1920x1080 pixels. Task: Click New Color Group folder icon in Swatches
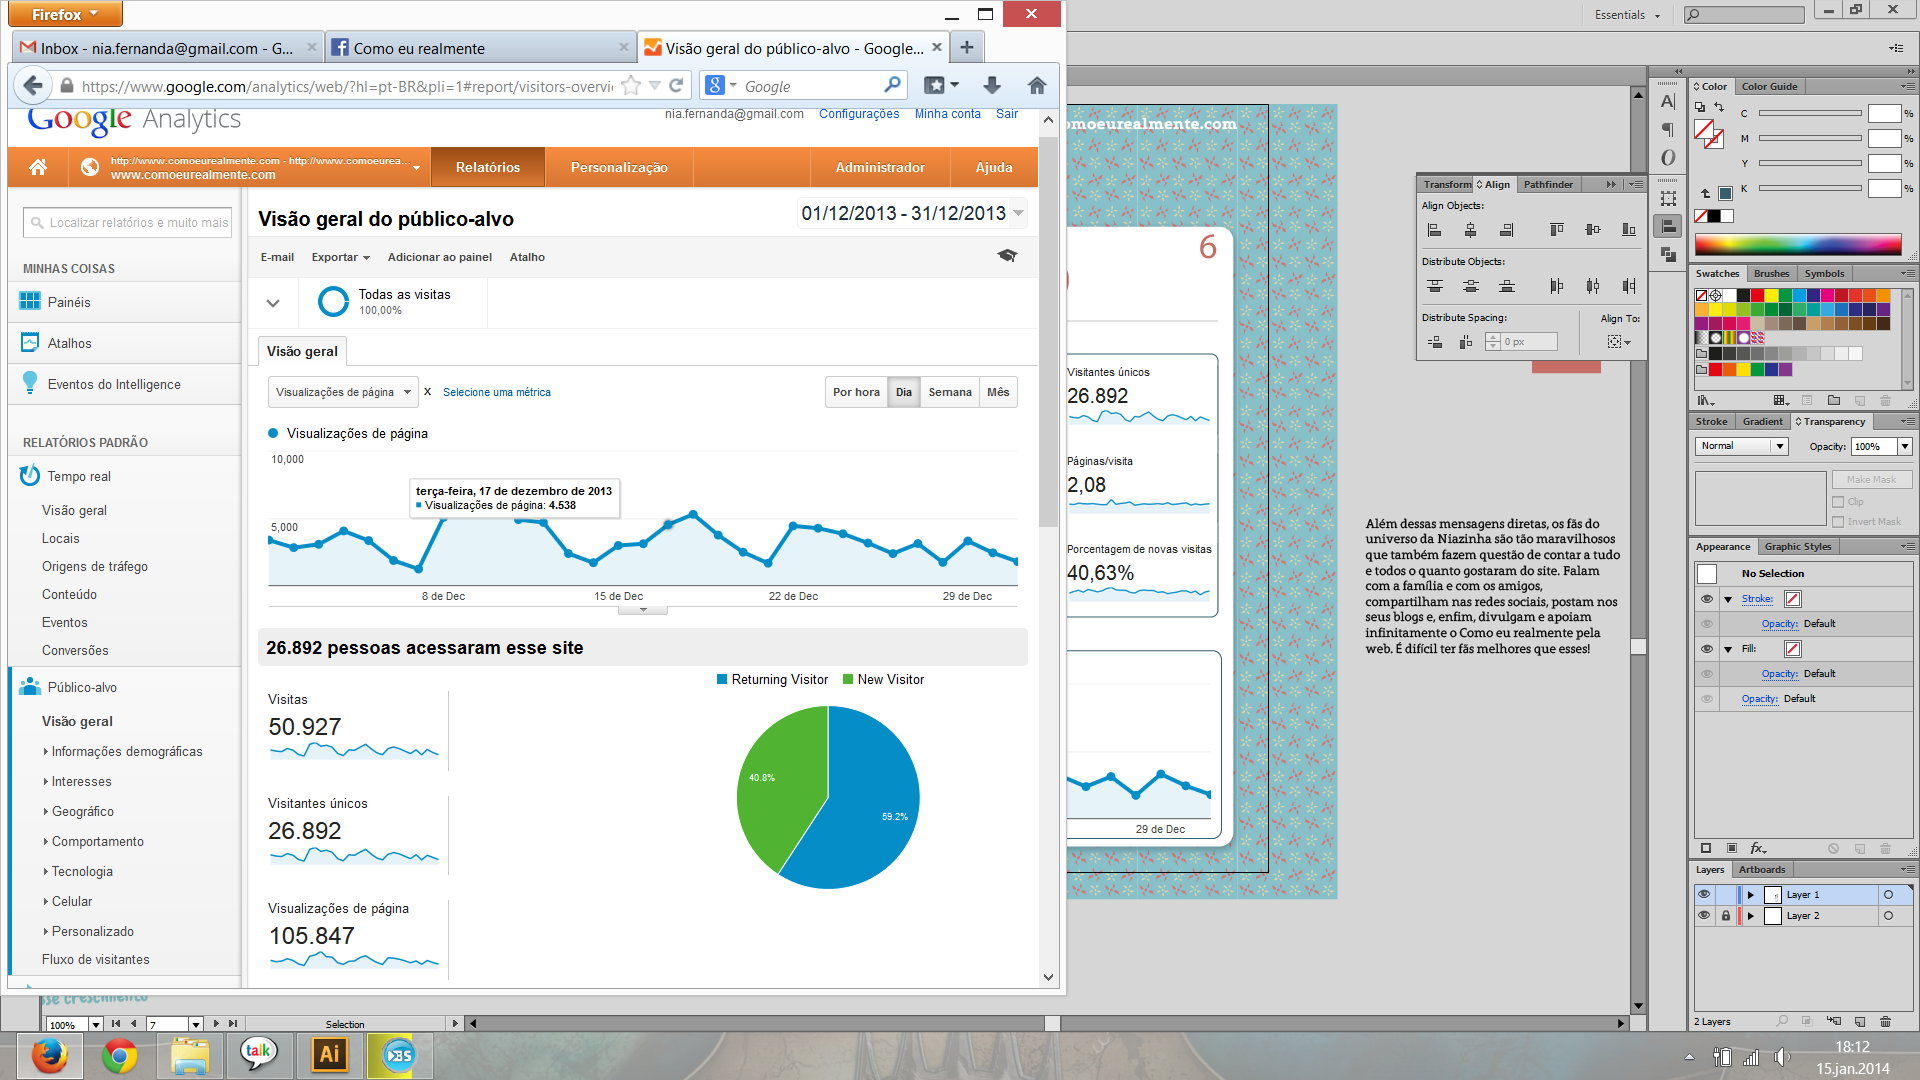pos(1833,400)
